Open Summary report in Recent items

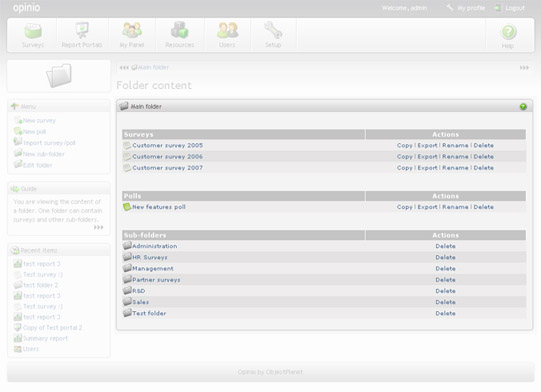coord(45,339)
